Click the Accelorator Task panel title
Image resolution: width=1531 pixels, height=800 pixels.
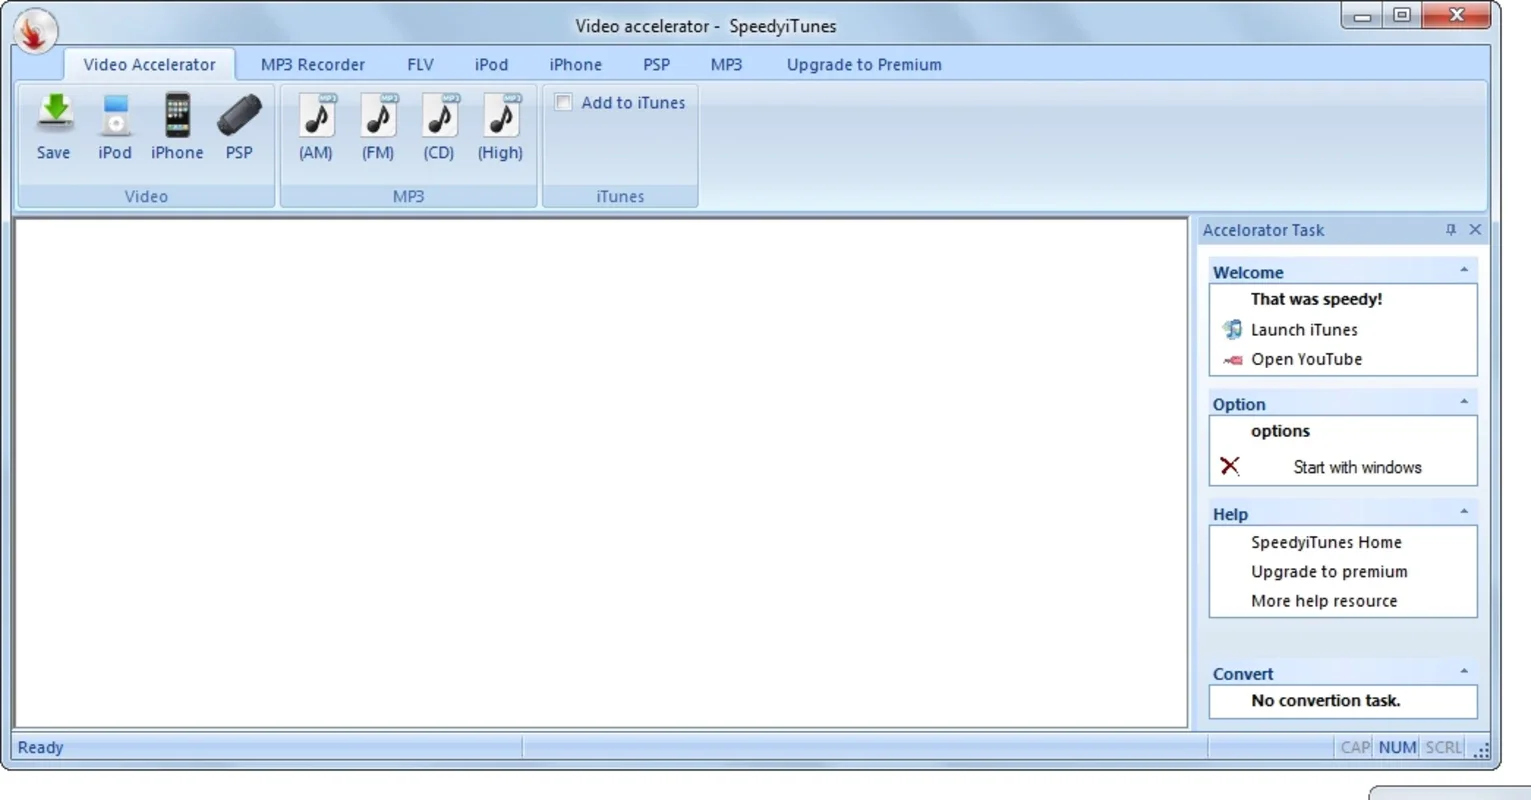(x=1263, y=230)
